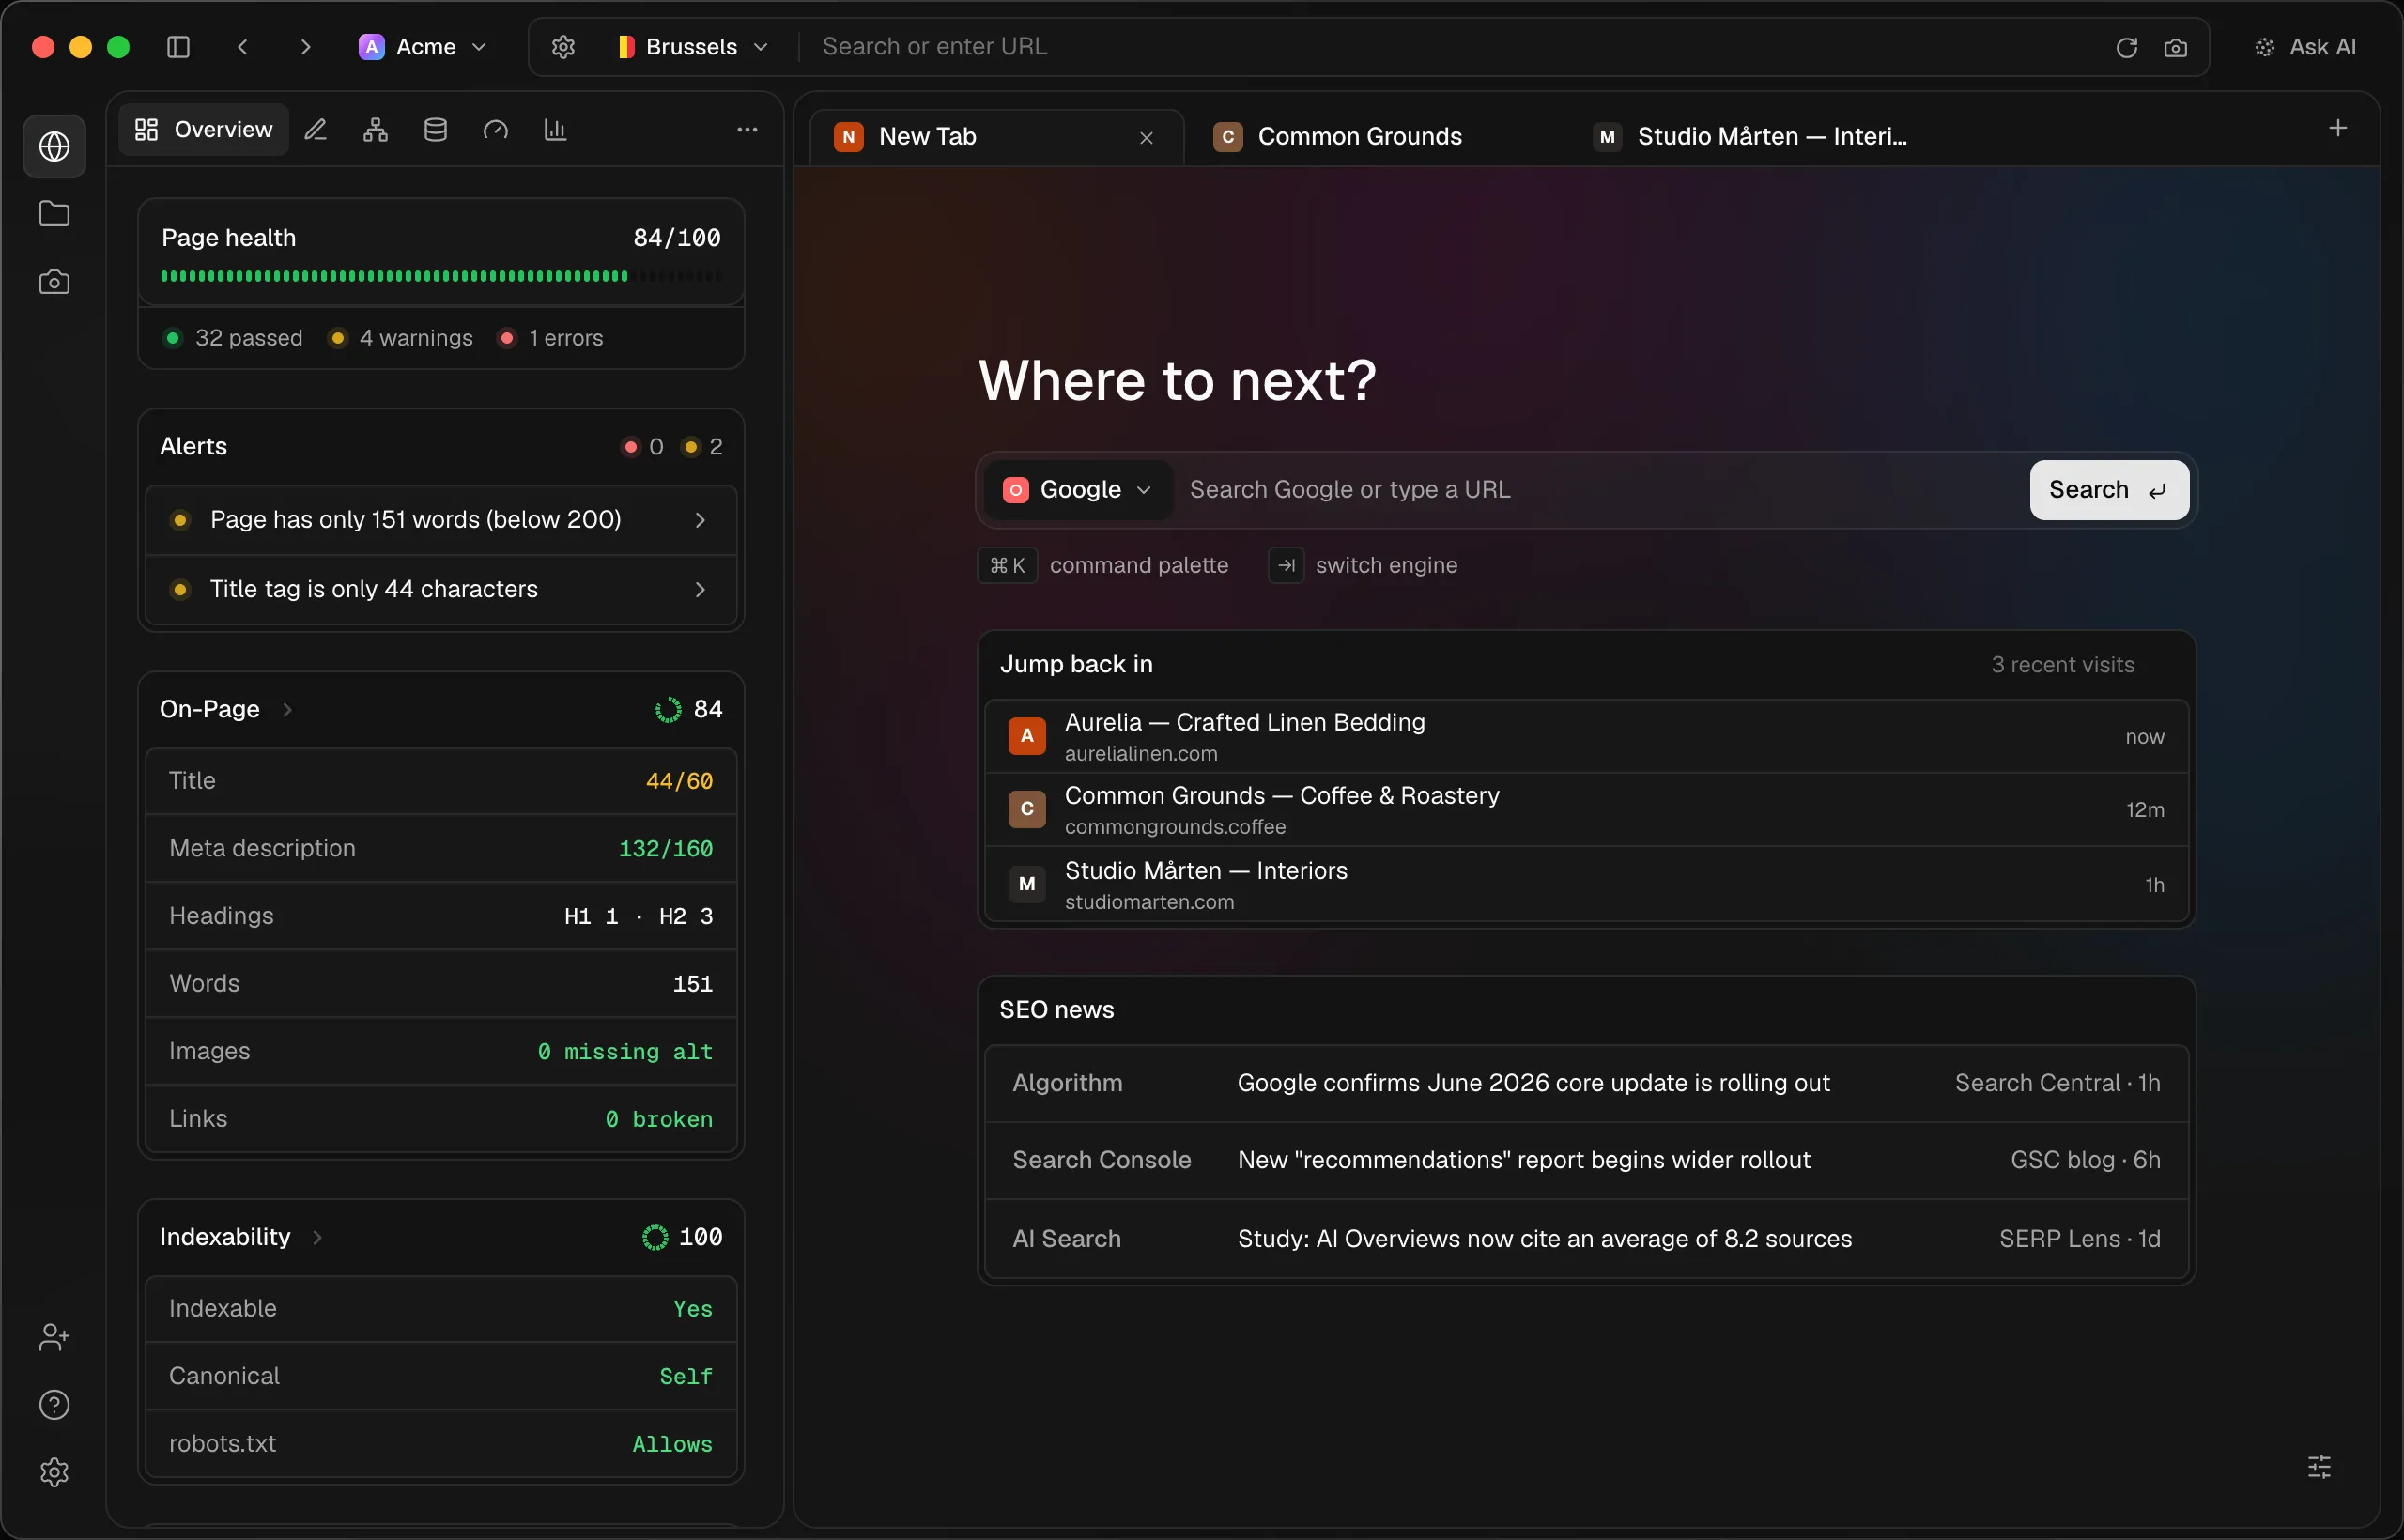
Task: Expand the Indexability section
Action: click(242, 1237)
